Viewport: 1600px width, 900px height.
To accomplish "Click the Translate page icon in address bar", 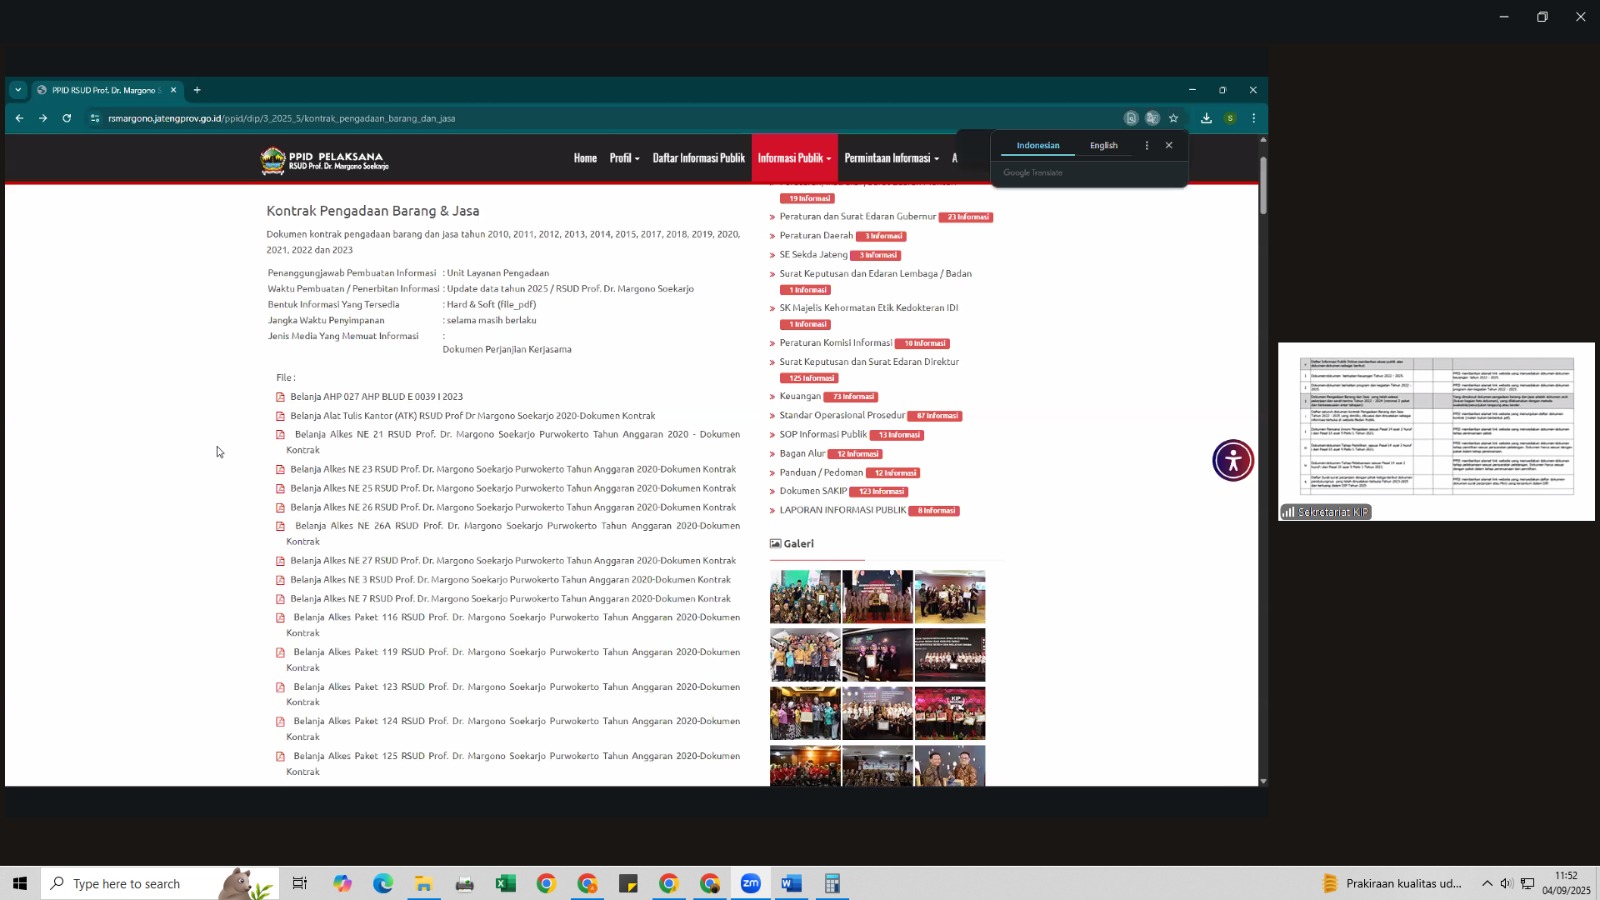I will coord(1152,118).
